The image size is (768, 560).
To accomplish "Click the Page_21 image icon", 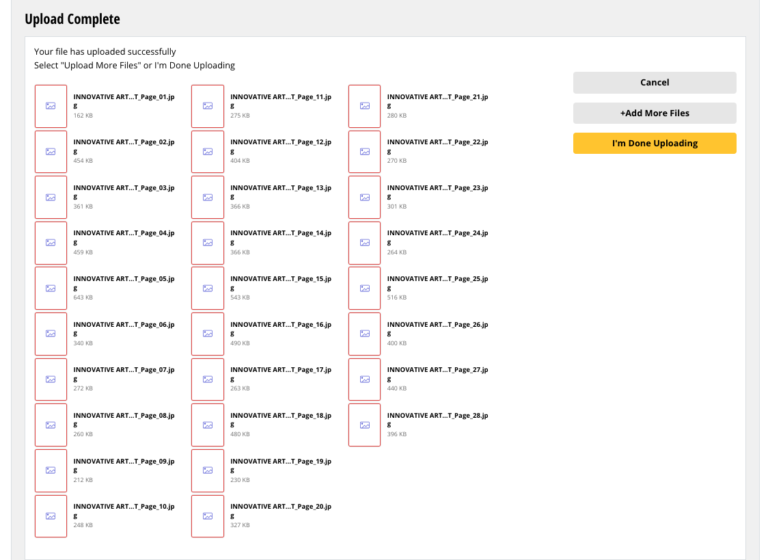I will coord(365,106).
